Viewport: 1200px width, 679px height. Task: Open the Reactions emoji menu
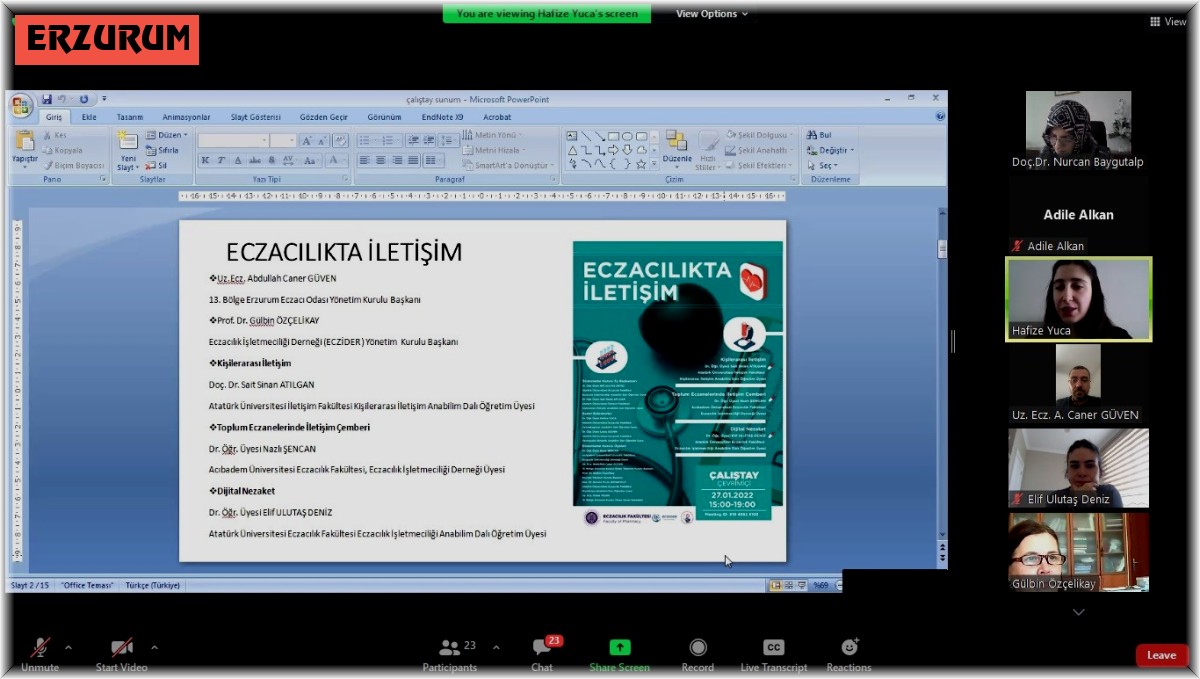click(x=849, y=648)
